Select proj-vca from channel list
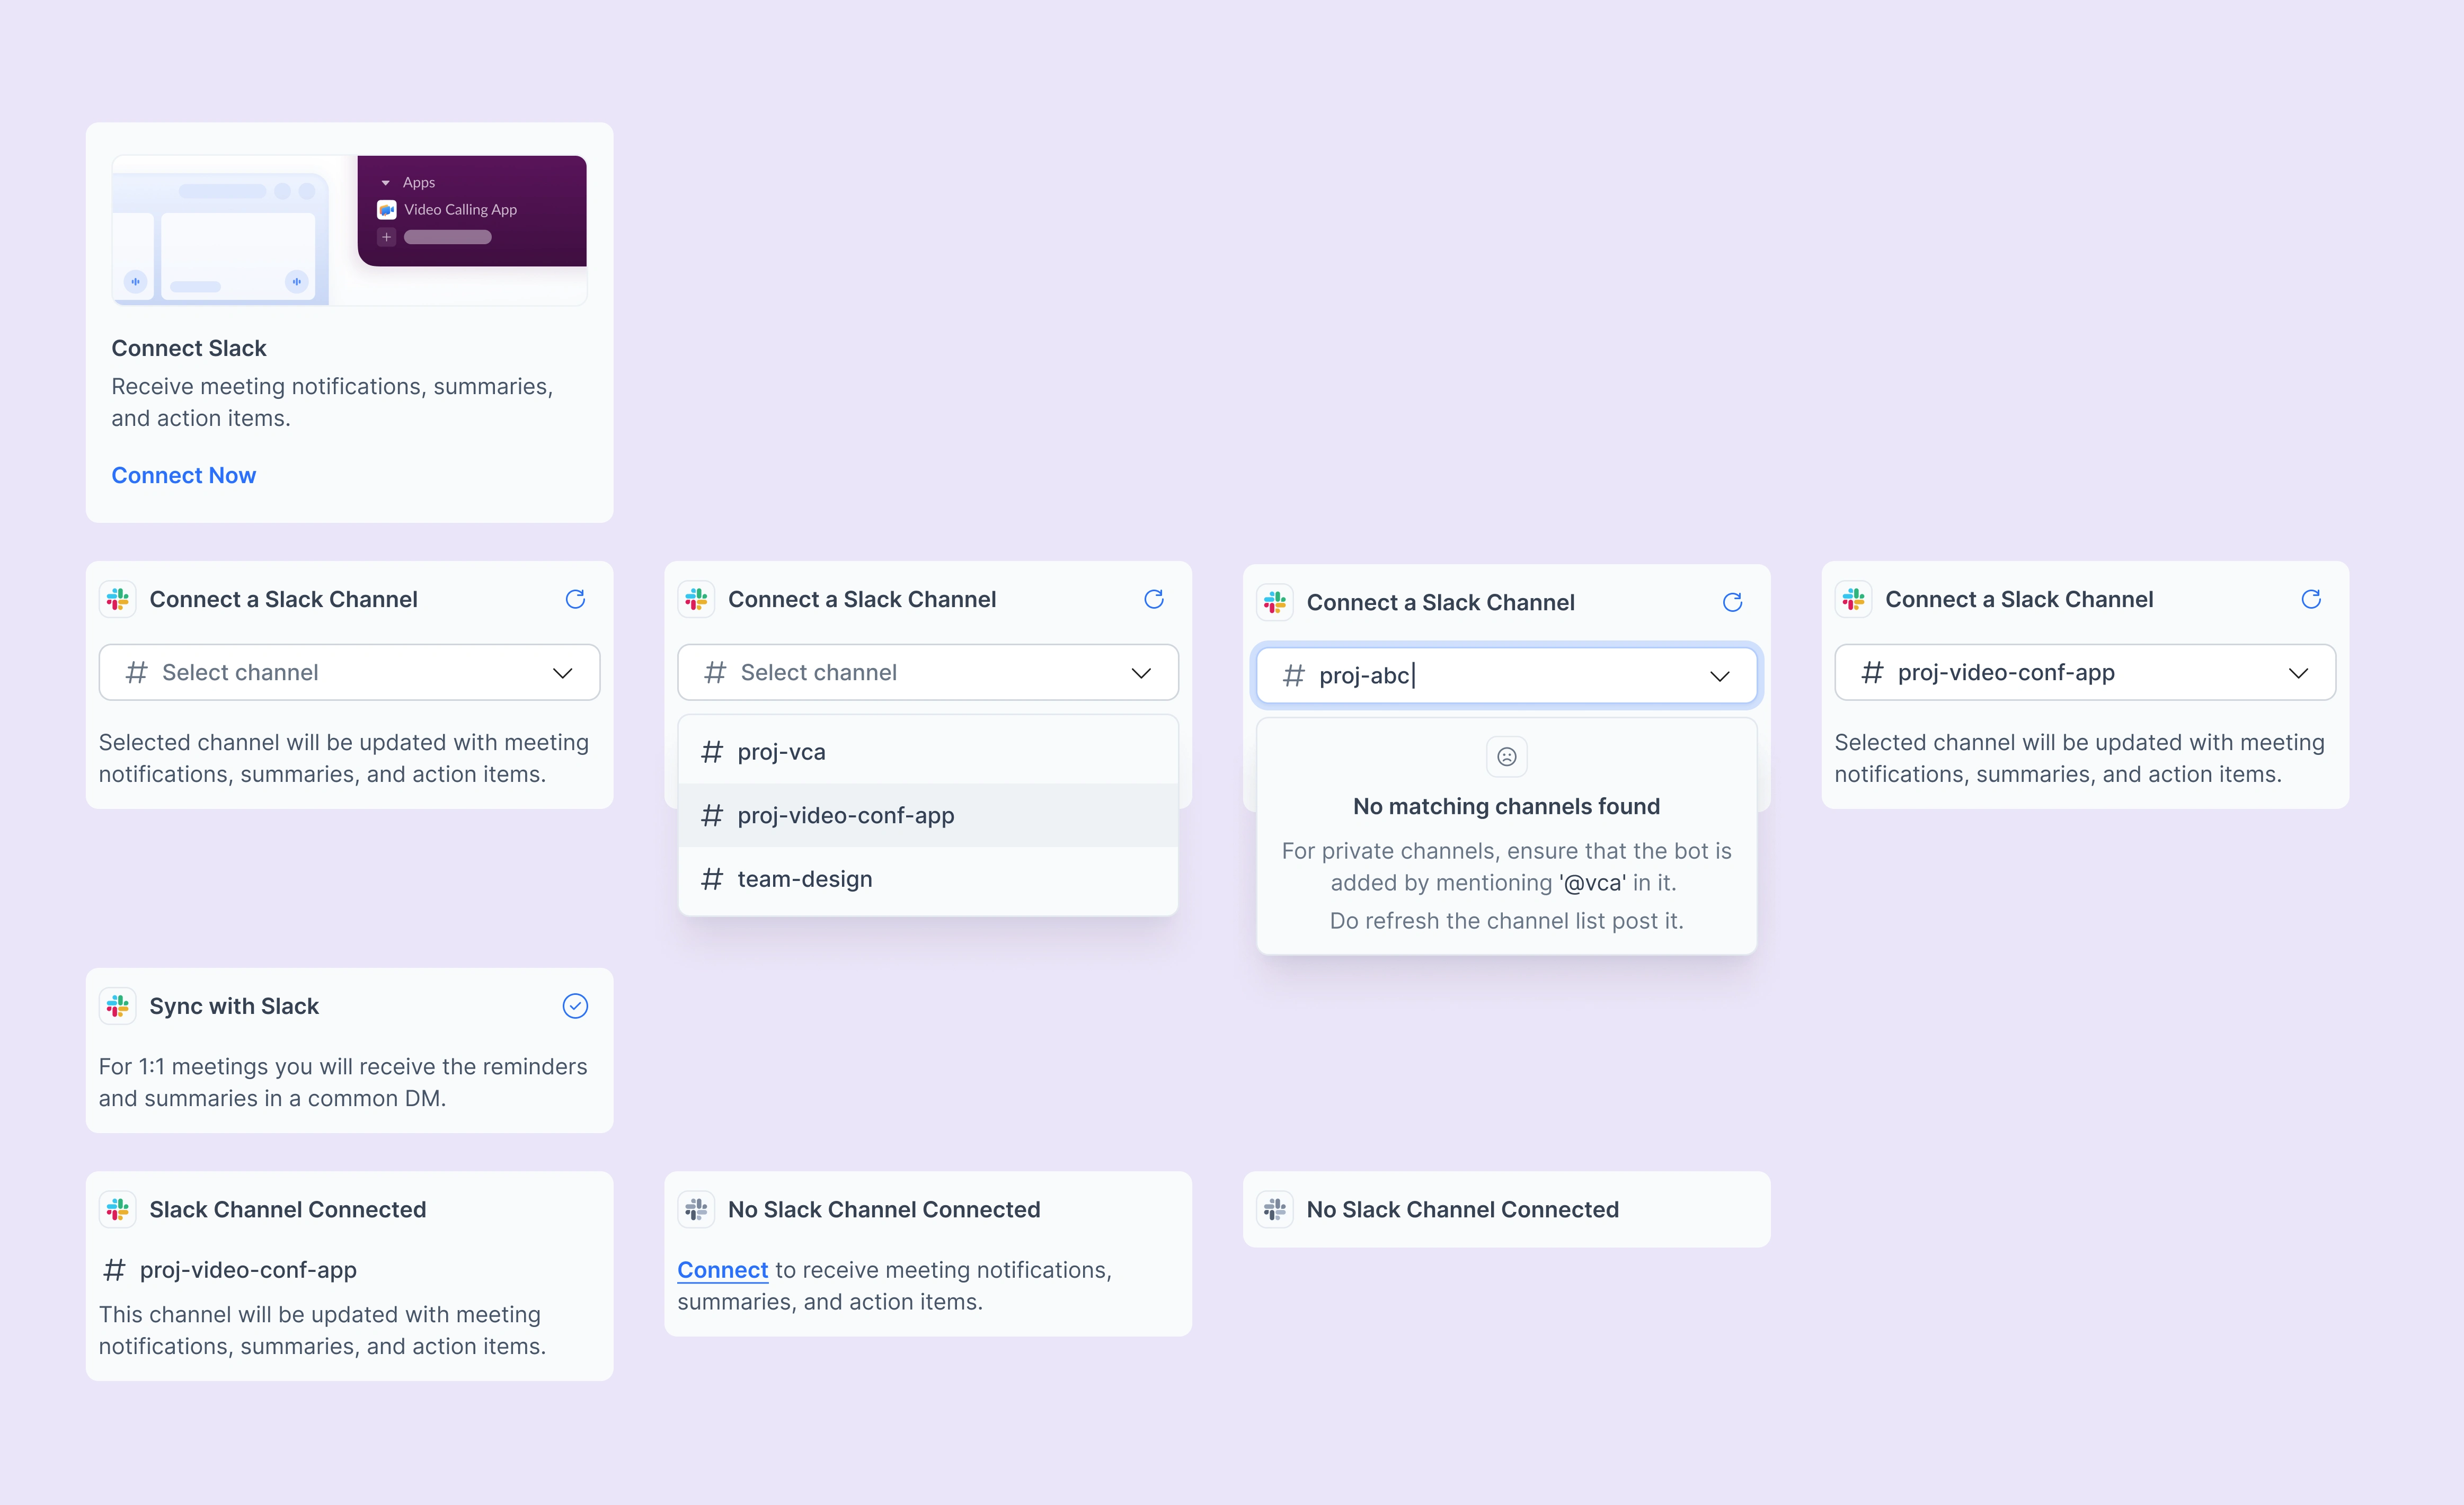Image resolution: width=2464 pixels, height=1505 pixels. coord(781,752)
